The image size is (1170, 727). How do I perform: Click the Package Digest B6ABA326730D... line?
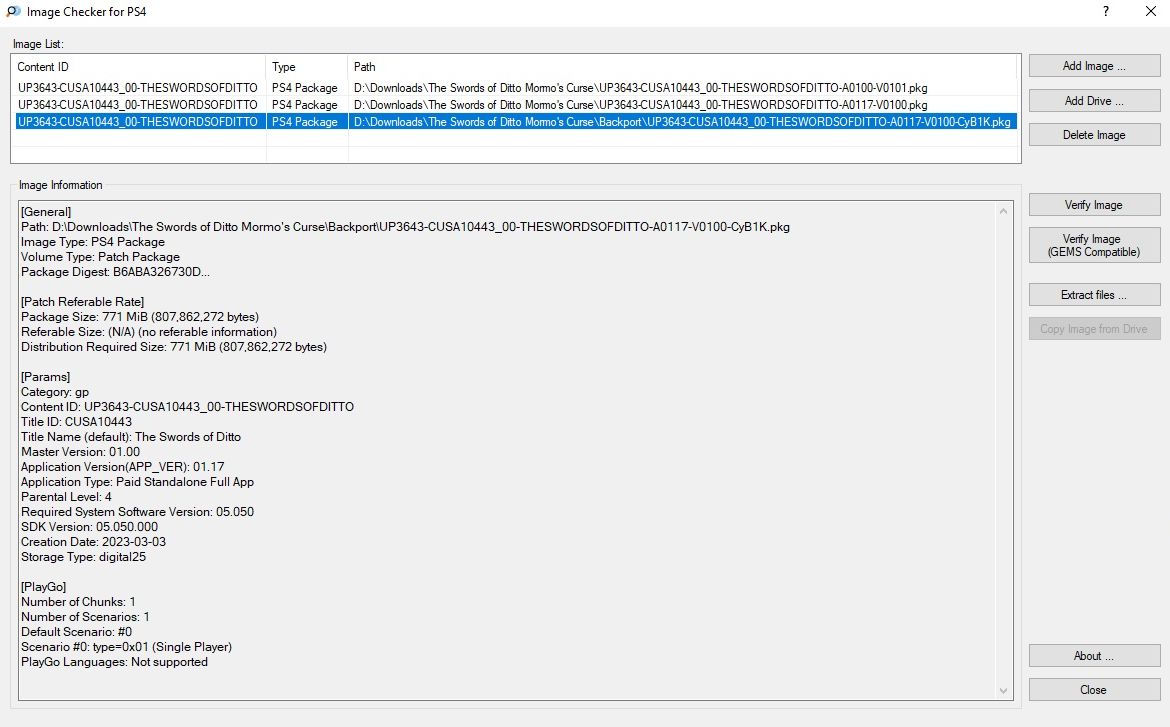115,272
